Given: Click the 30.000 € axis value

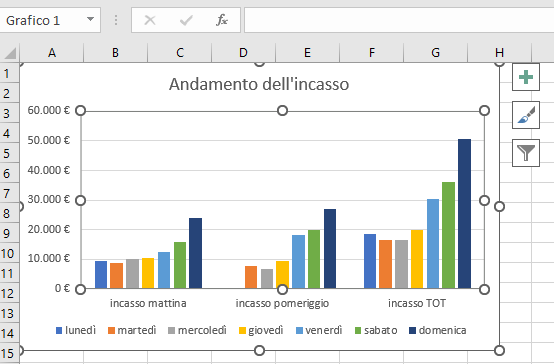Looking at the screenshot, I should pyautogui.click(x=49, y=199).
